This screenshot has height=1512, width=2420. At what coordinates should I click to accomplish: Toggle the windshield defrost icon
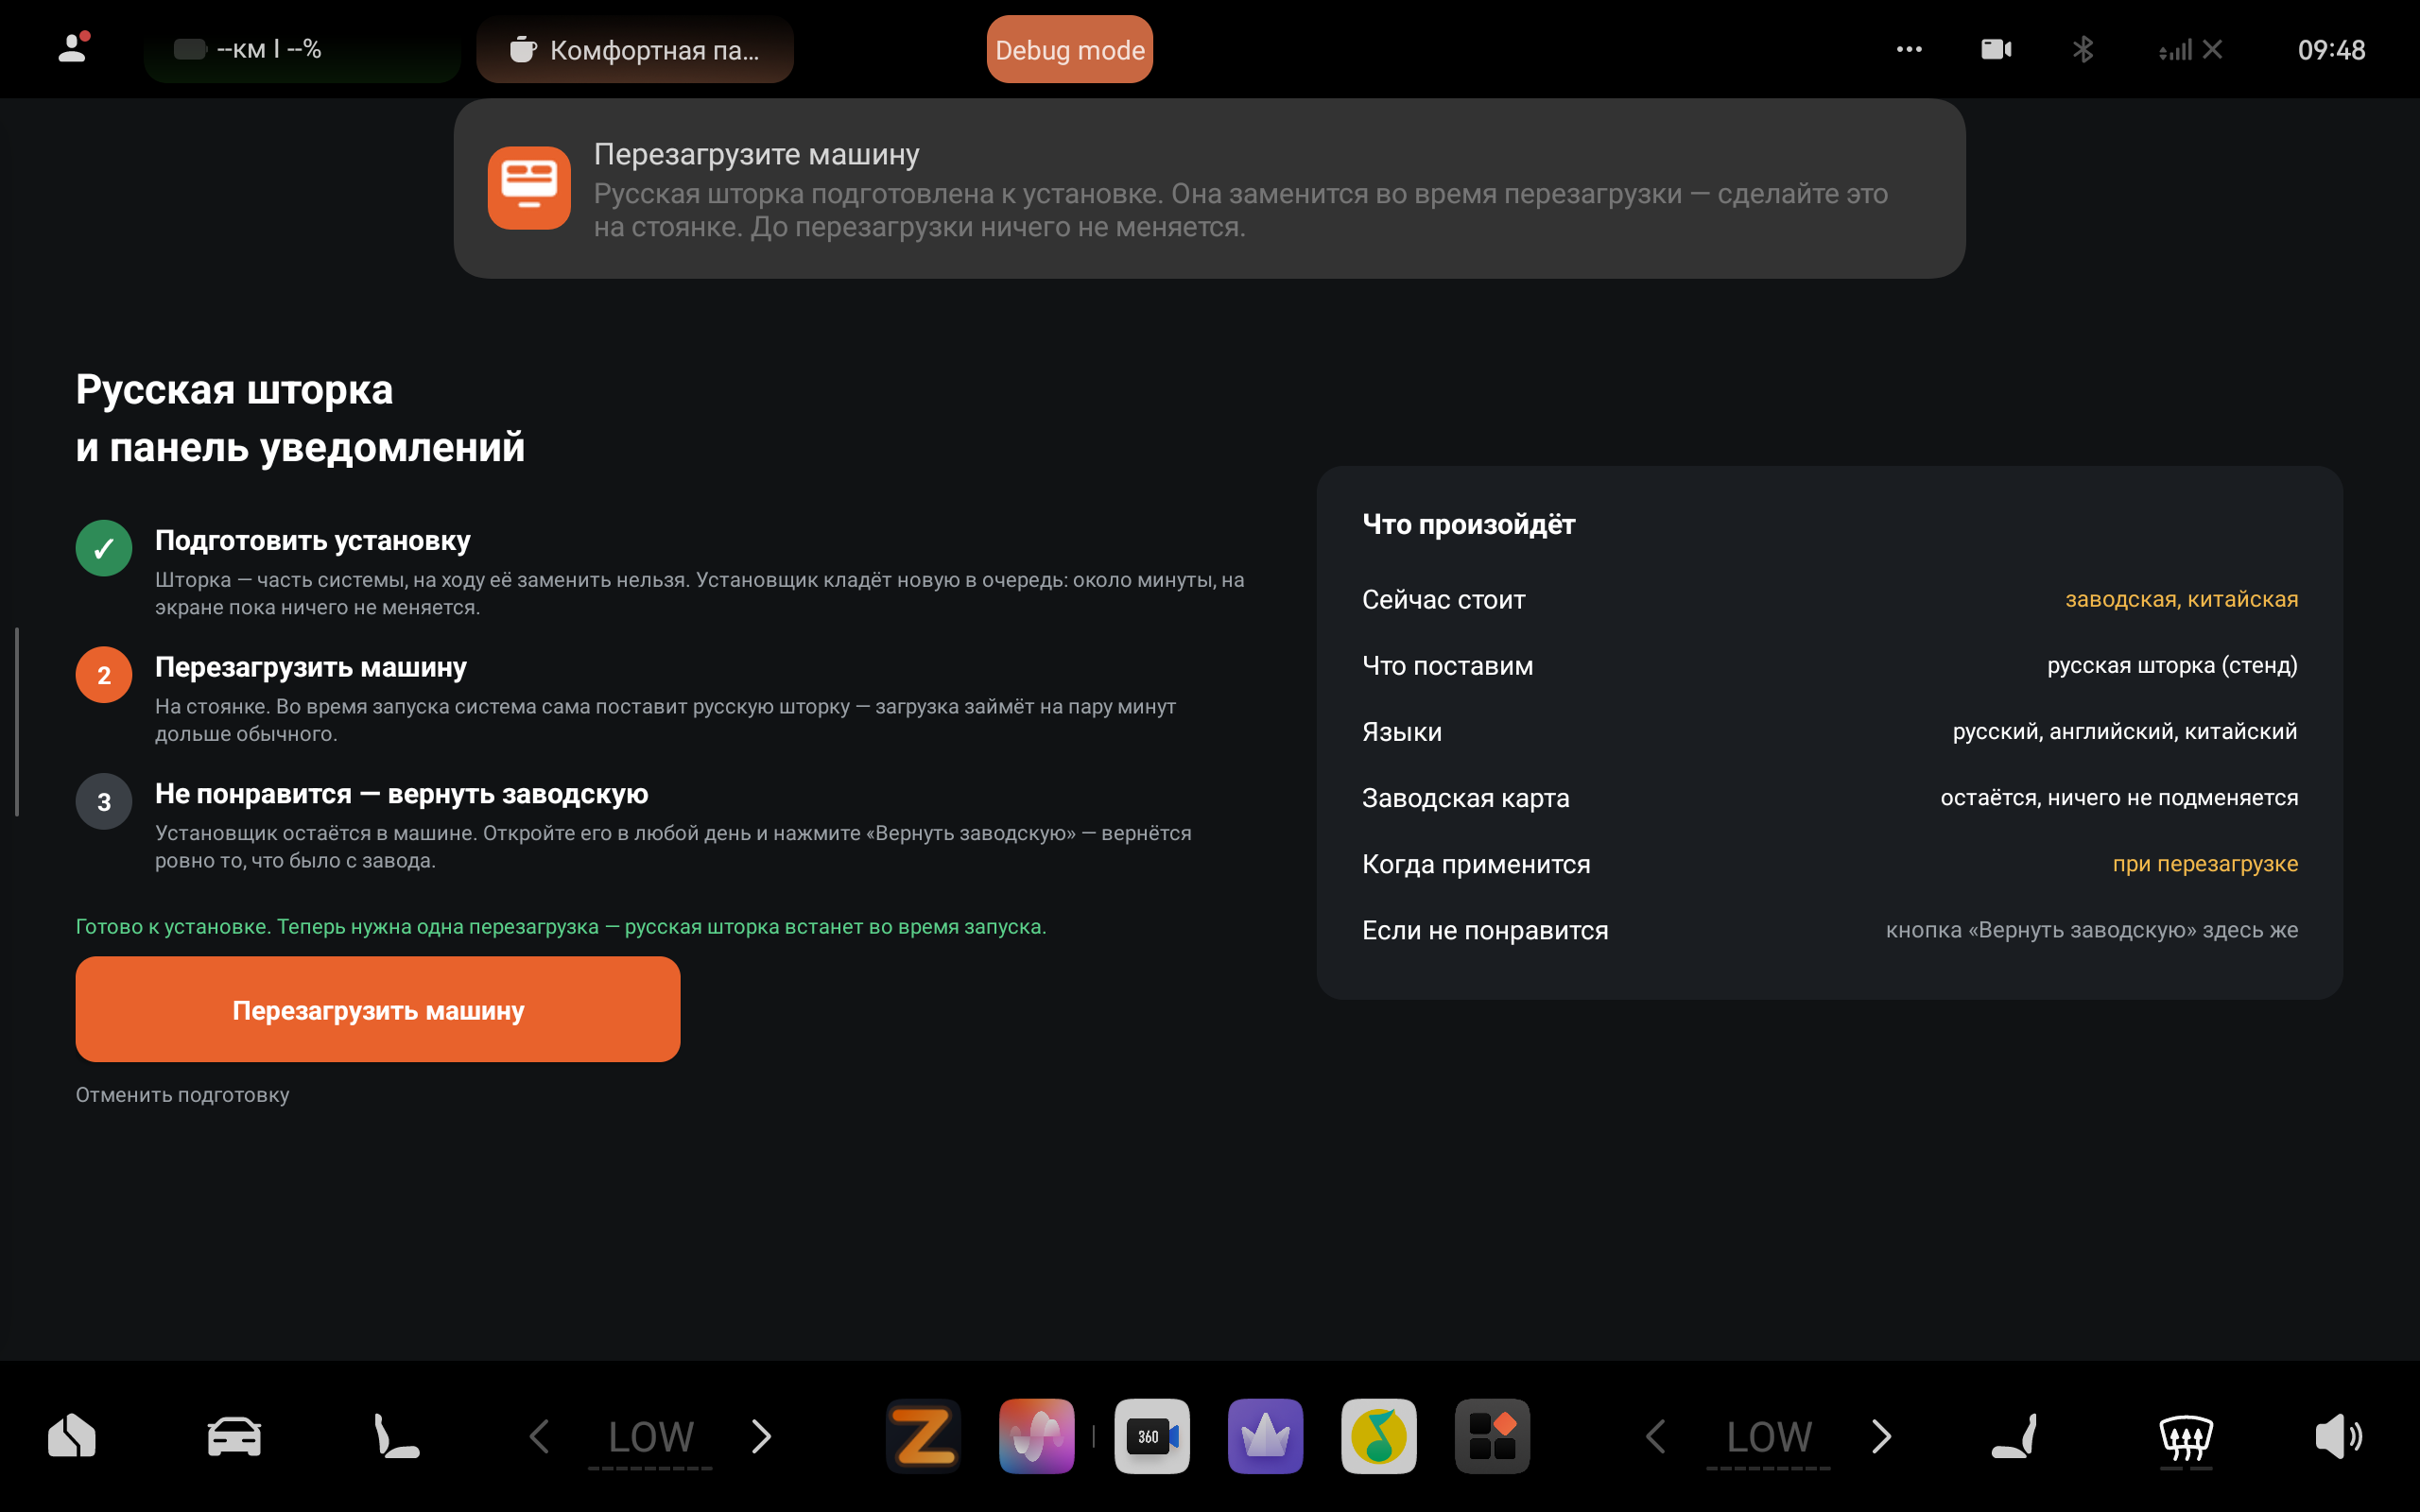[x=2186, y=1440]
